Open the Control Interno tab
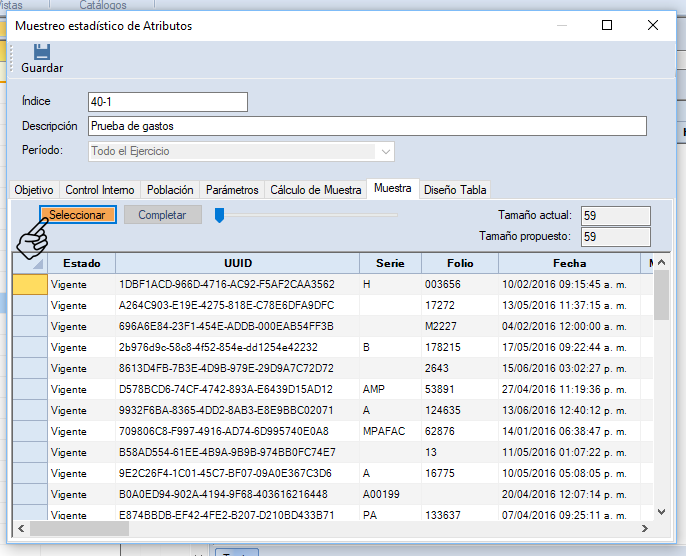Screen dimensions: 686x556 99,190
